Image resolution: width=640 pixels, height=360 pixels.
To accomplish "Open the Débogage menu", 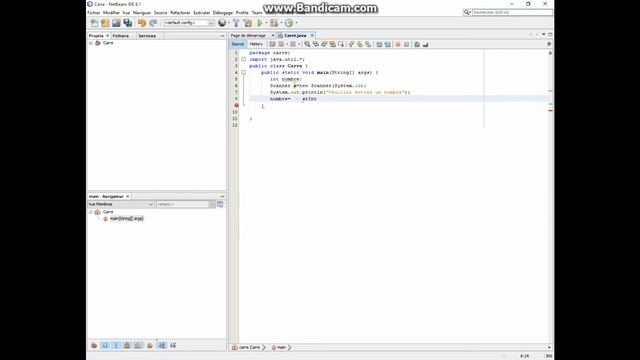I will (223, 13).
